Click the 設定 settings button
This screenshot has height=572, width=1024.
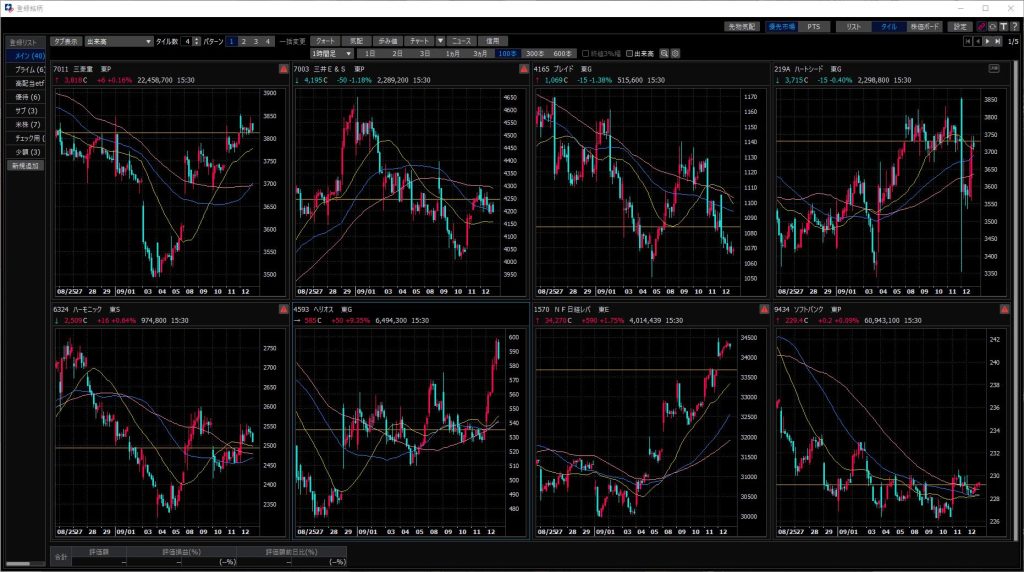point(960,27)
